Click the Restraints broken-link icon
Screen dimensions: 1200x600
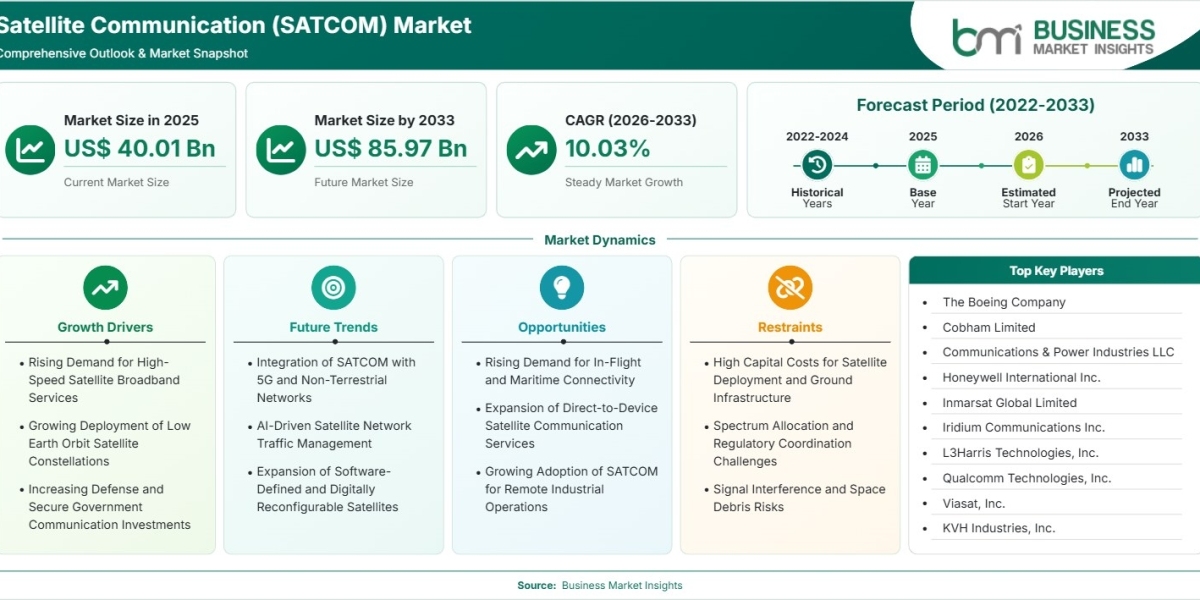pyautogui.click(x=790, y=288)
